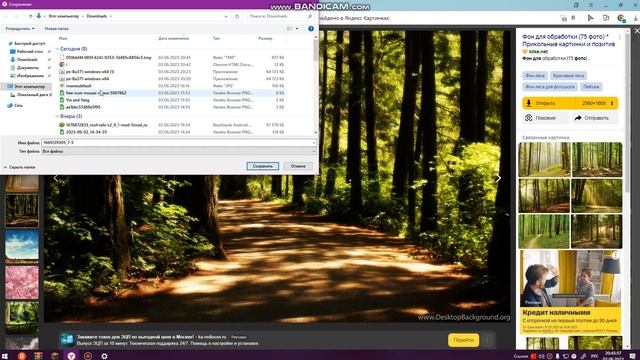Click the refresh icon beside address bar
The height and width of the screenshot is (360, 640).
pyautogui.click(x=237, y=16)
